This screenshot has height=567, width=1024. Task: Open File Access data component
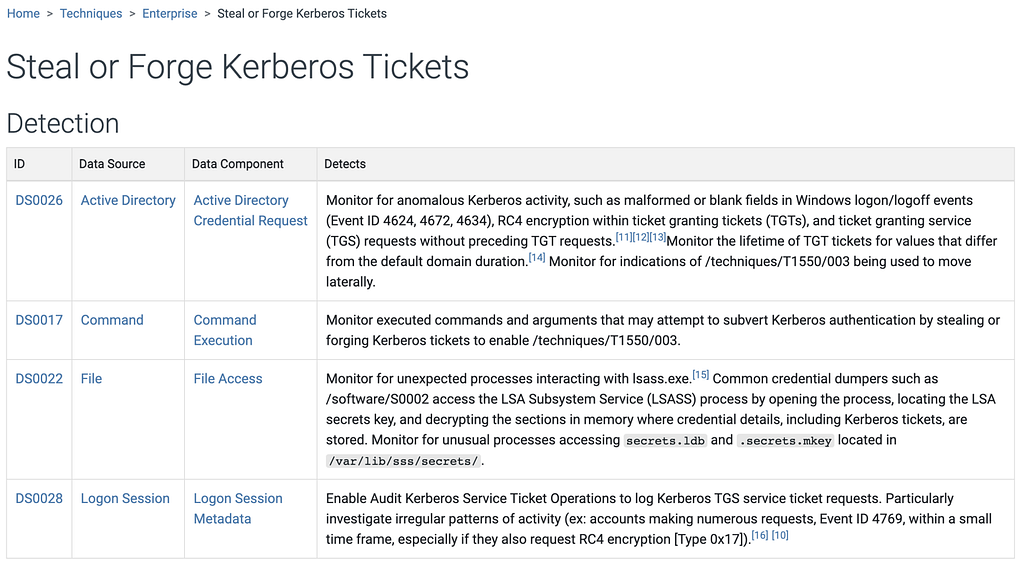[x=228, y=379]
